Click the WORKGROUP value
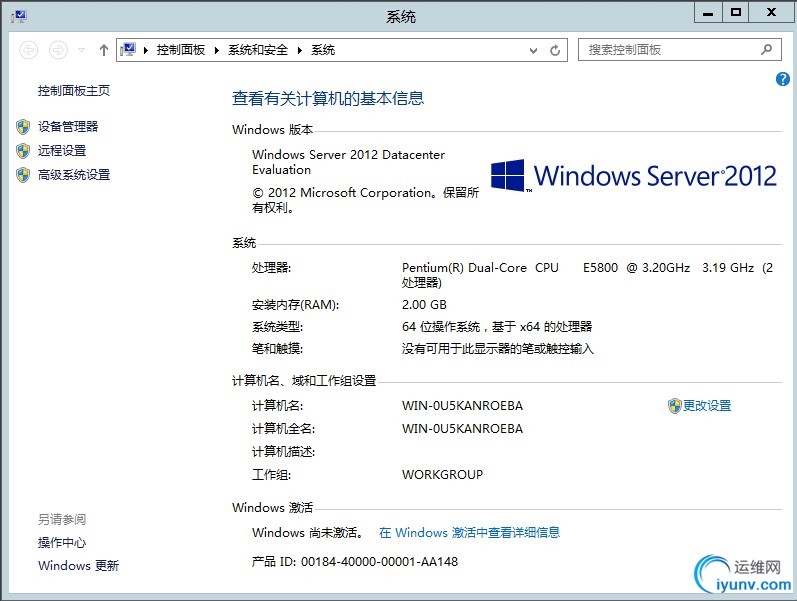Screen dimensions: 797x601 point(442,474)
